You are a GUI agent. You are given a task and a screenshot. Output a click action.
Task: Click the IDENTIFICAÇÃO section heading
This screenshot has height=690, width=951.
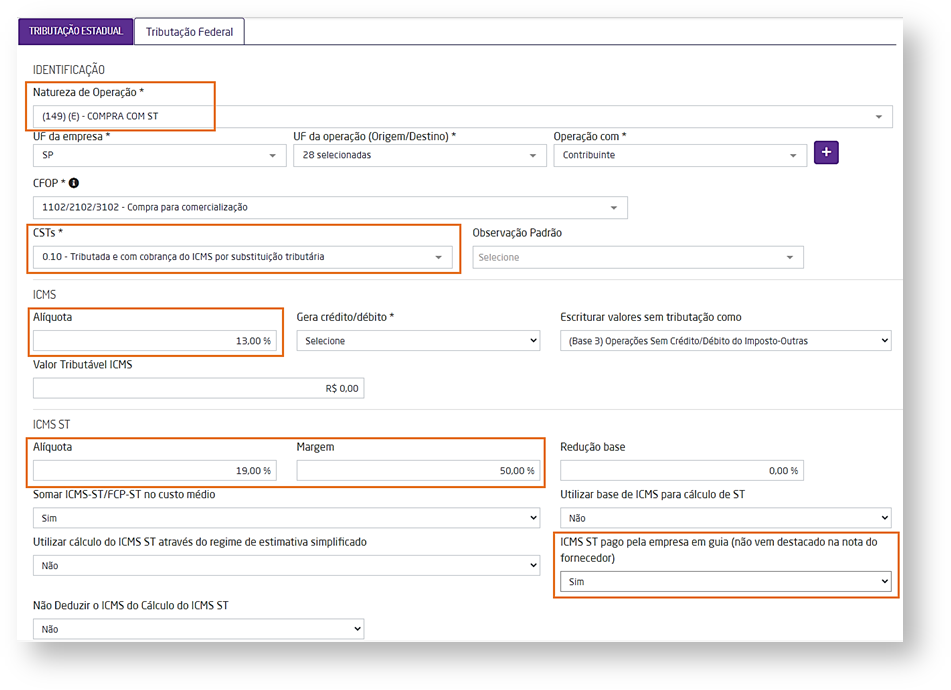tap(69, 70)
